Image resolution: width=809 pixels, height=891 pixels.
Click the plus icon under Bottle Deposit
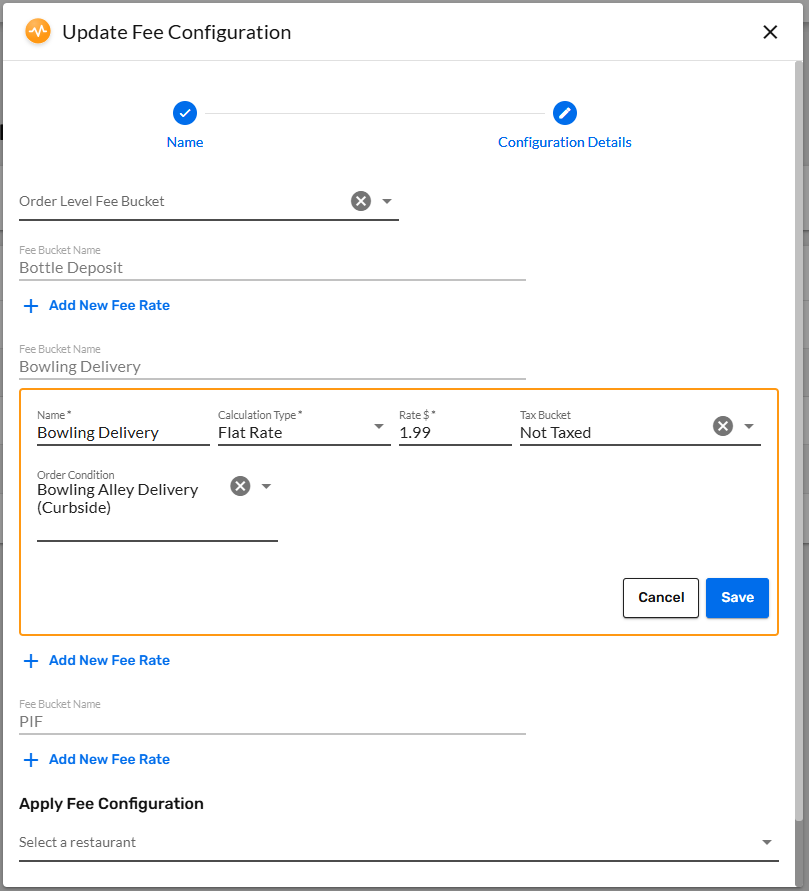click(31, 305)
